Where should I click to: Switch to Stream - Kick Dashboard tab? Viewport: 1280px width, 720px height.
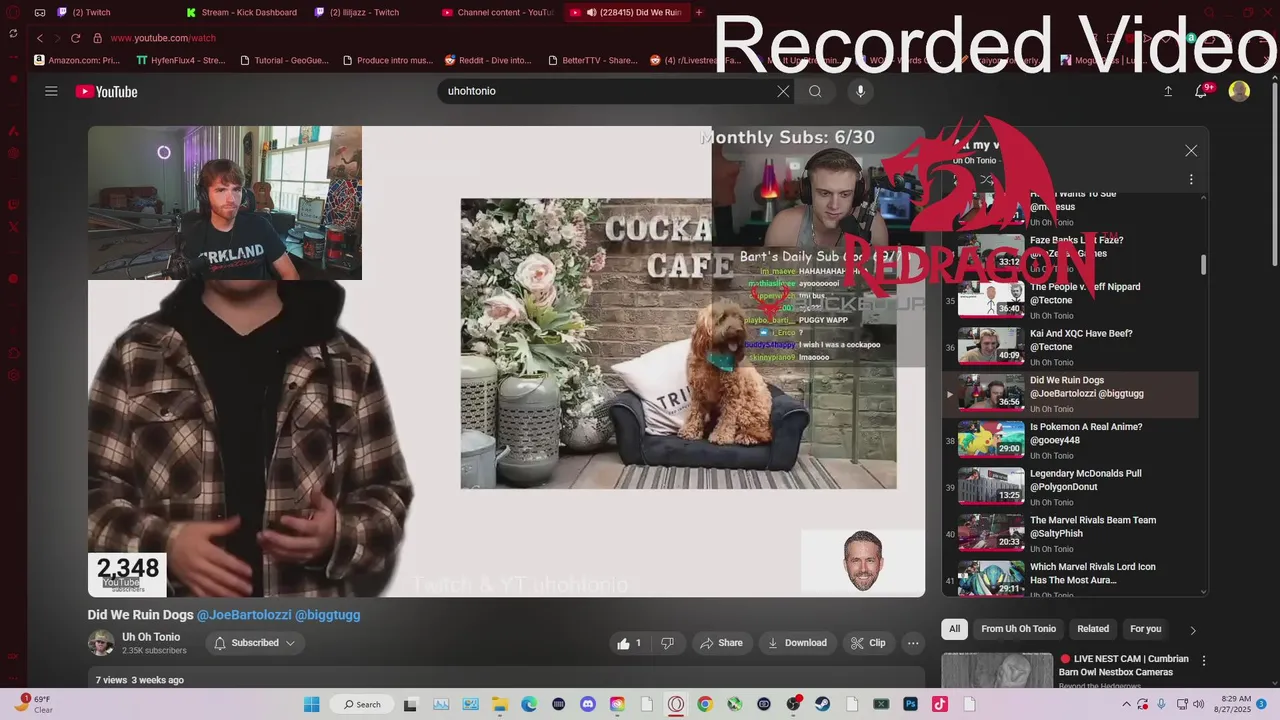(242, 12)
